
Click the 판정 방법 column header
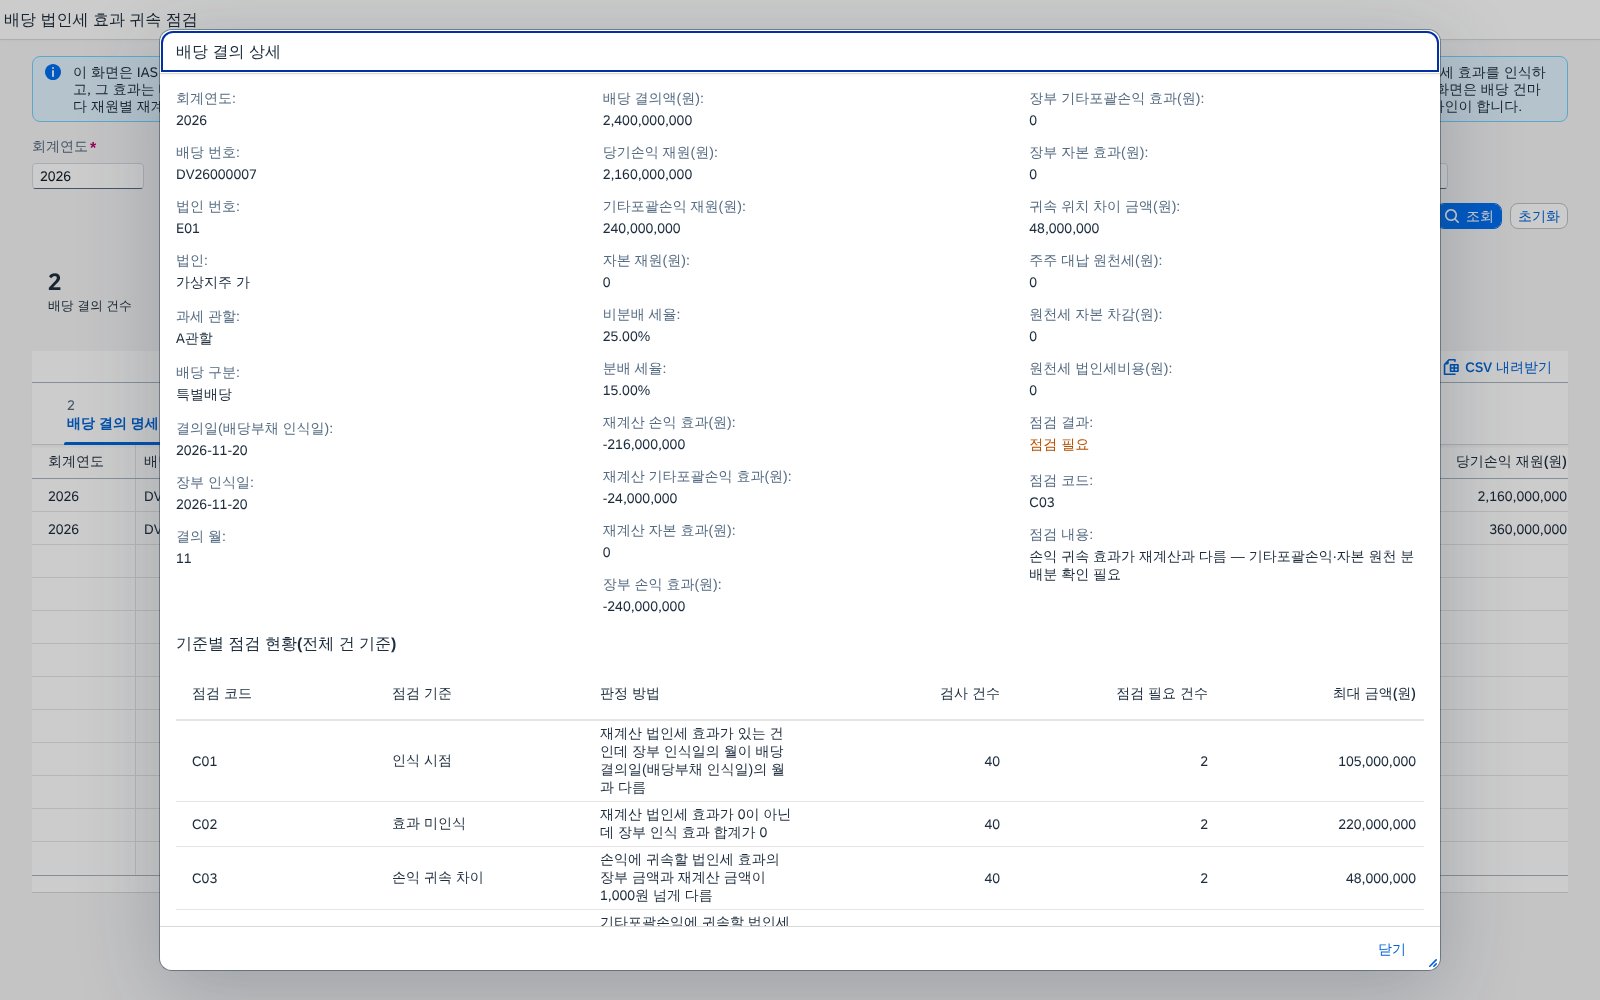tap(629, 694)
